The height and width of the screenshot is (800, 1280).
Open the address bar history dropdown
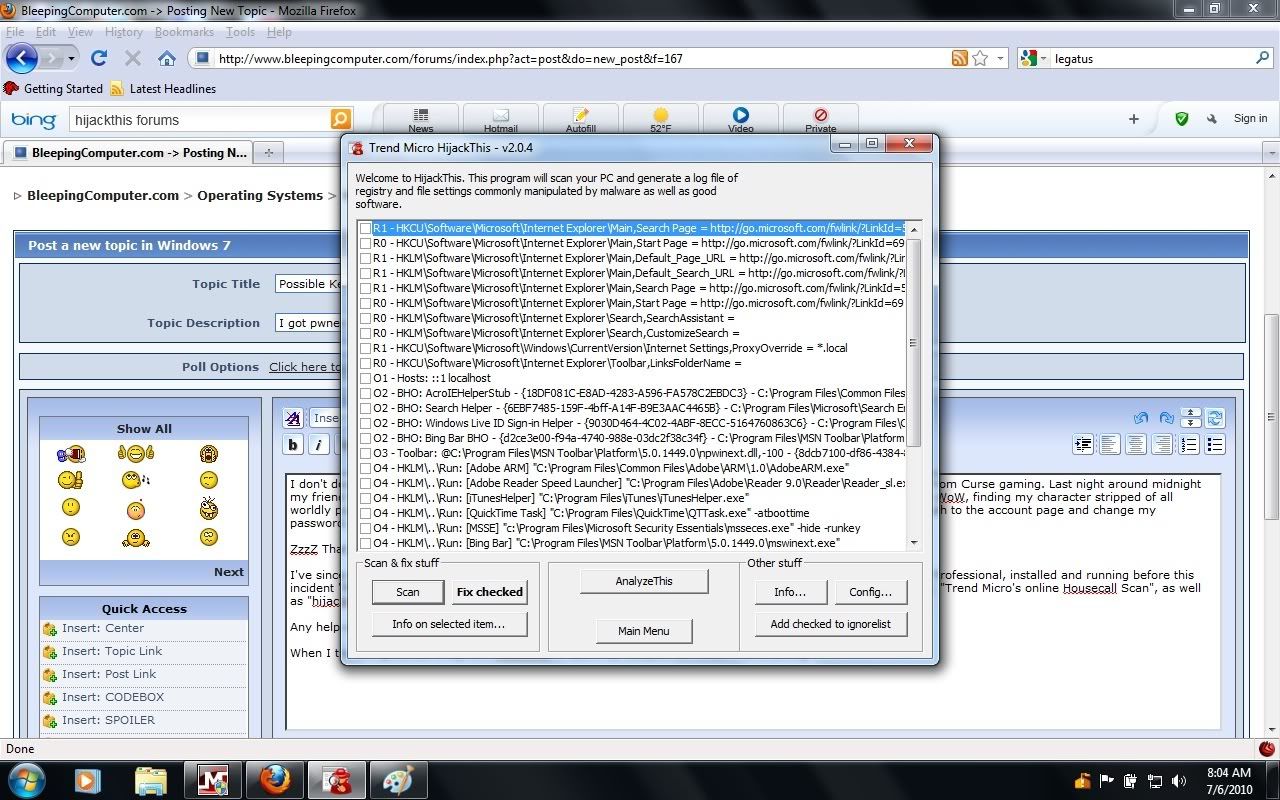point(1000,58)
